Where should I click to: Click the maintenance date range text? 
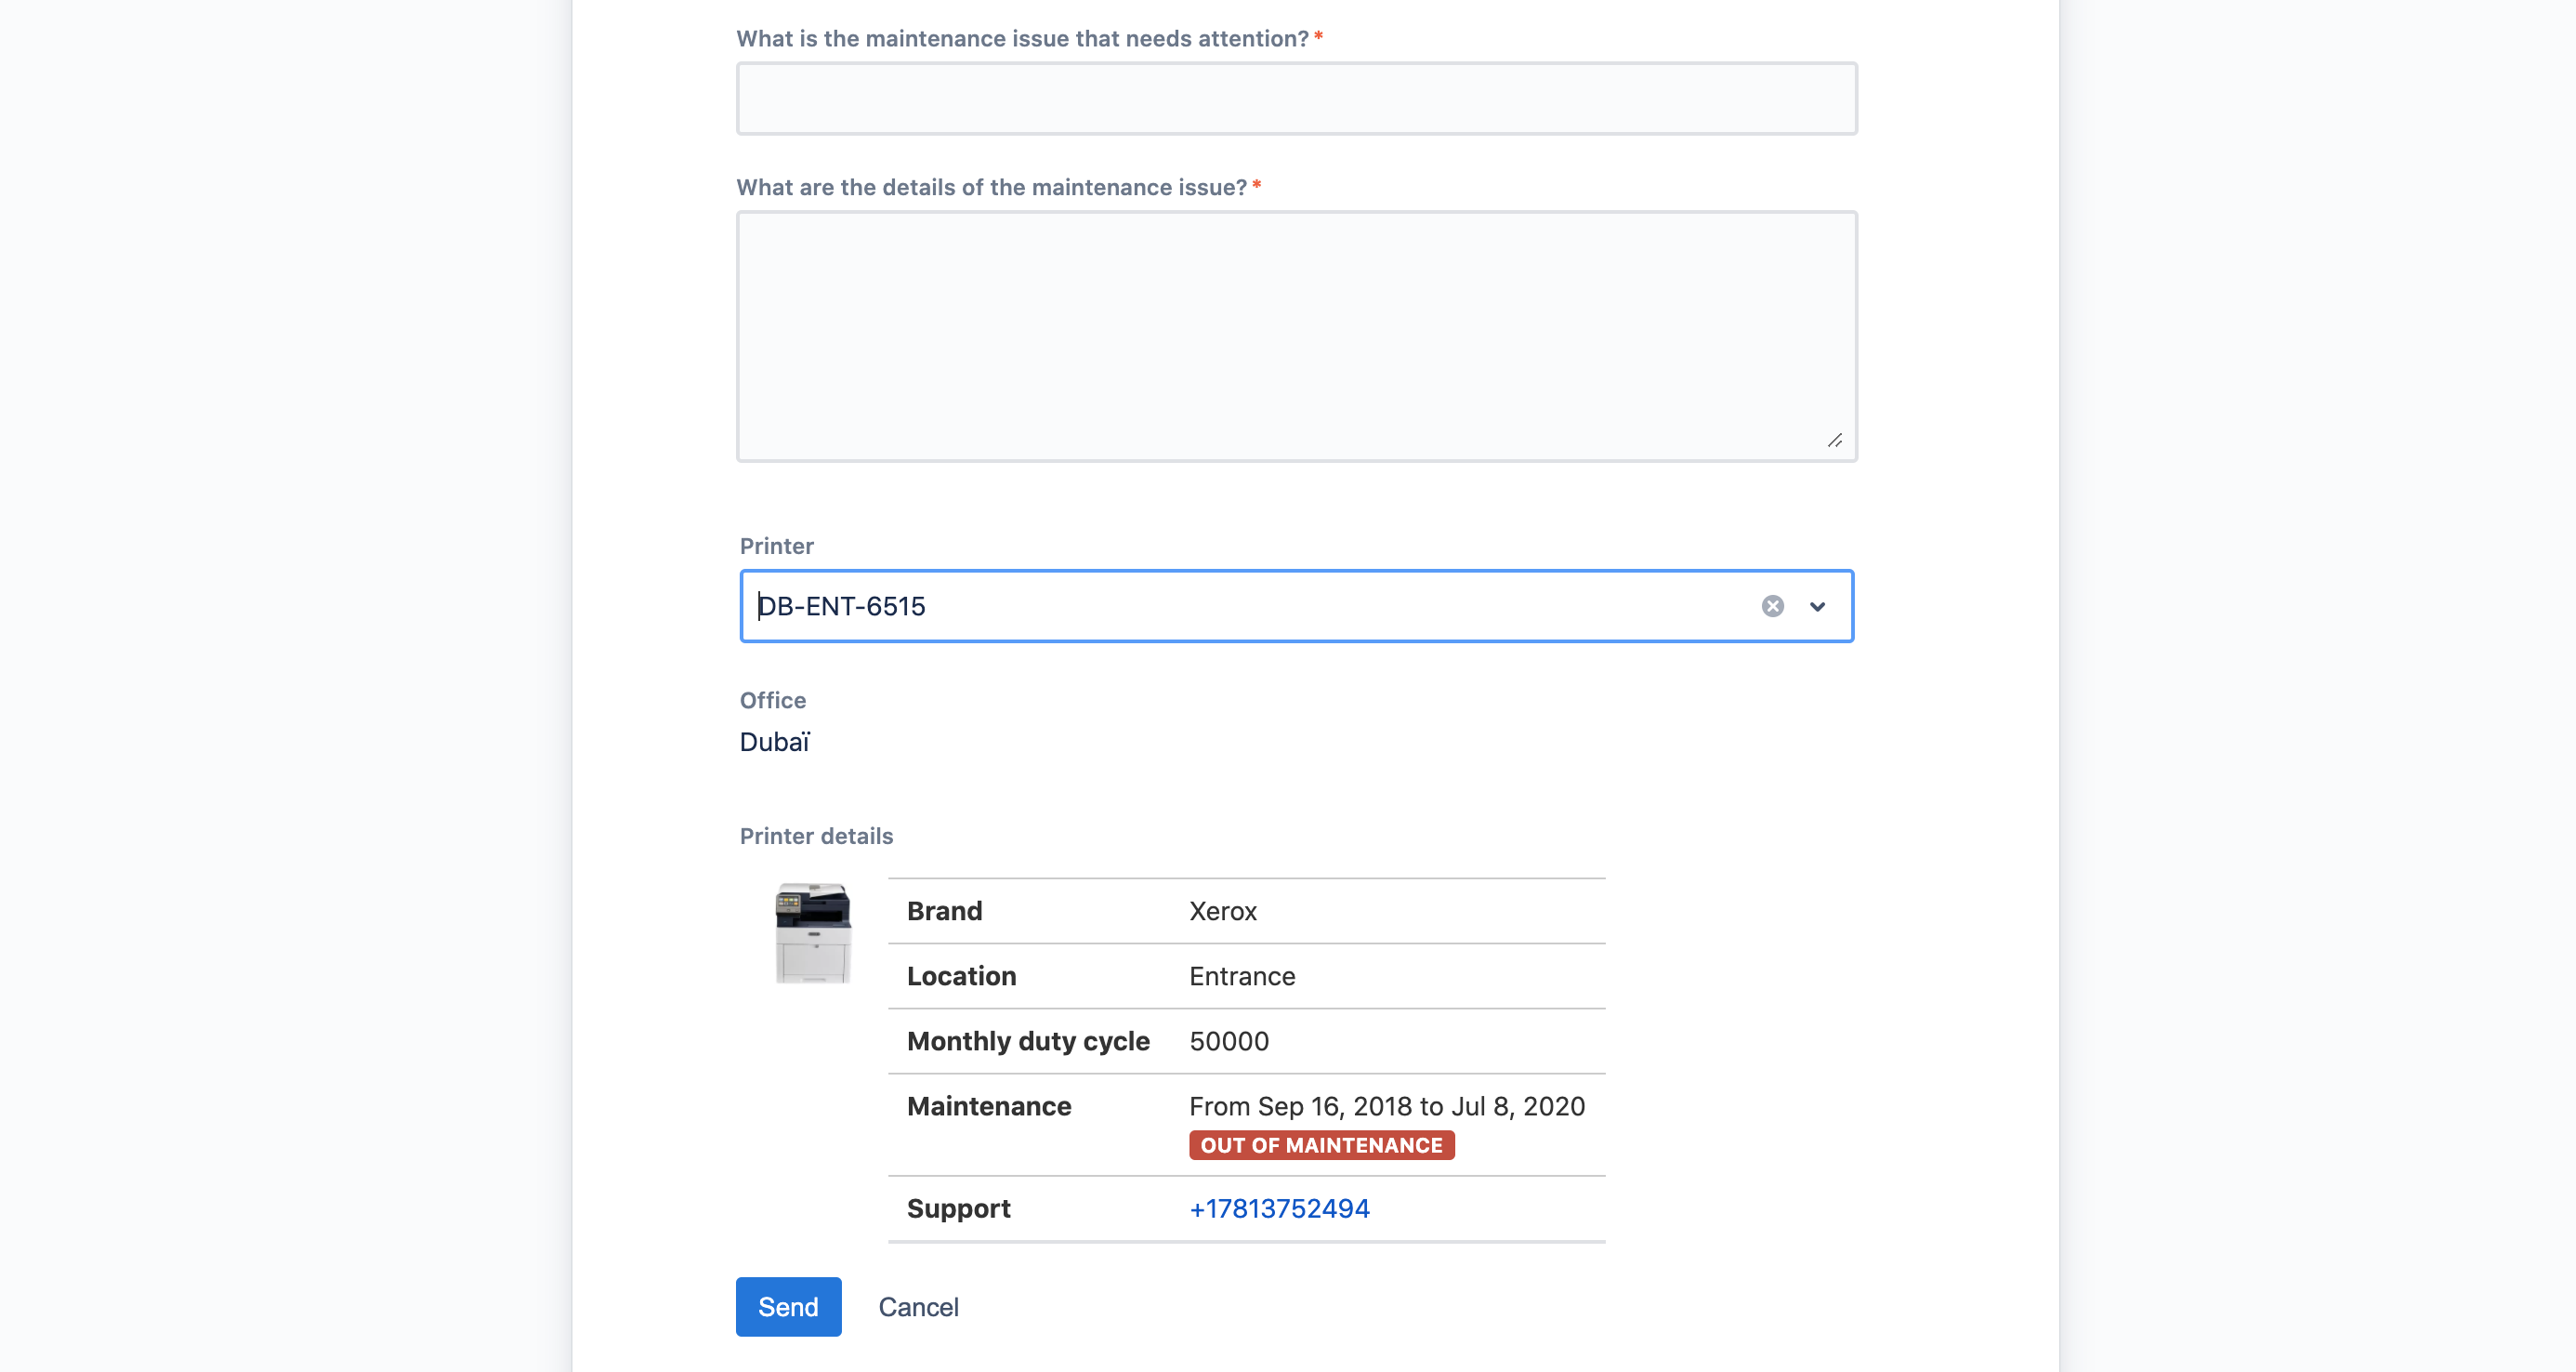(1386, 1106)
